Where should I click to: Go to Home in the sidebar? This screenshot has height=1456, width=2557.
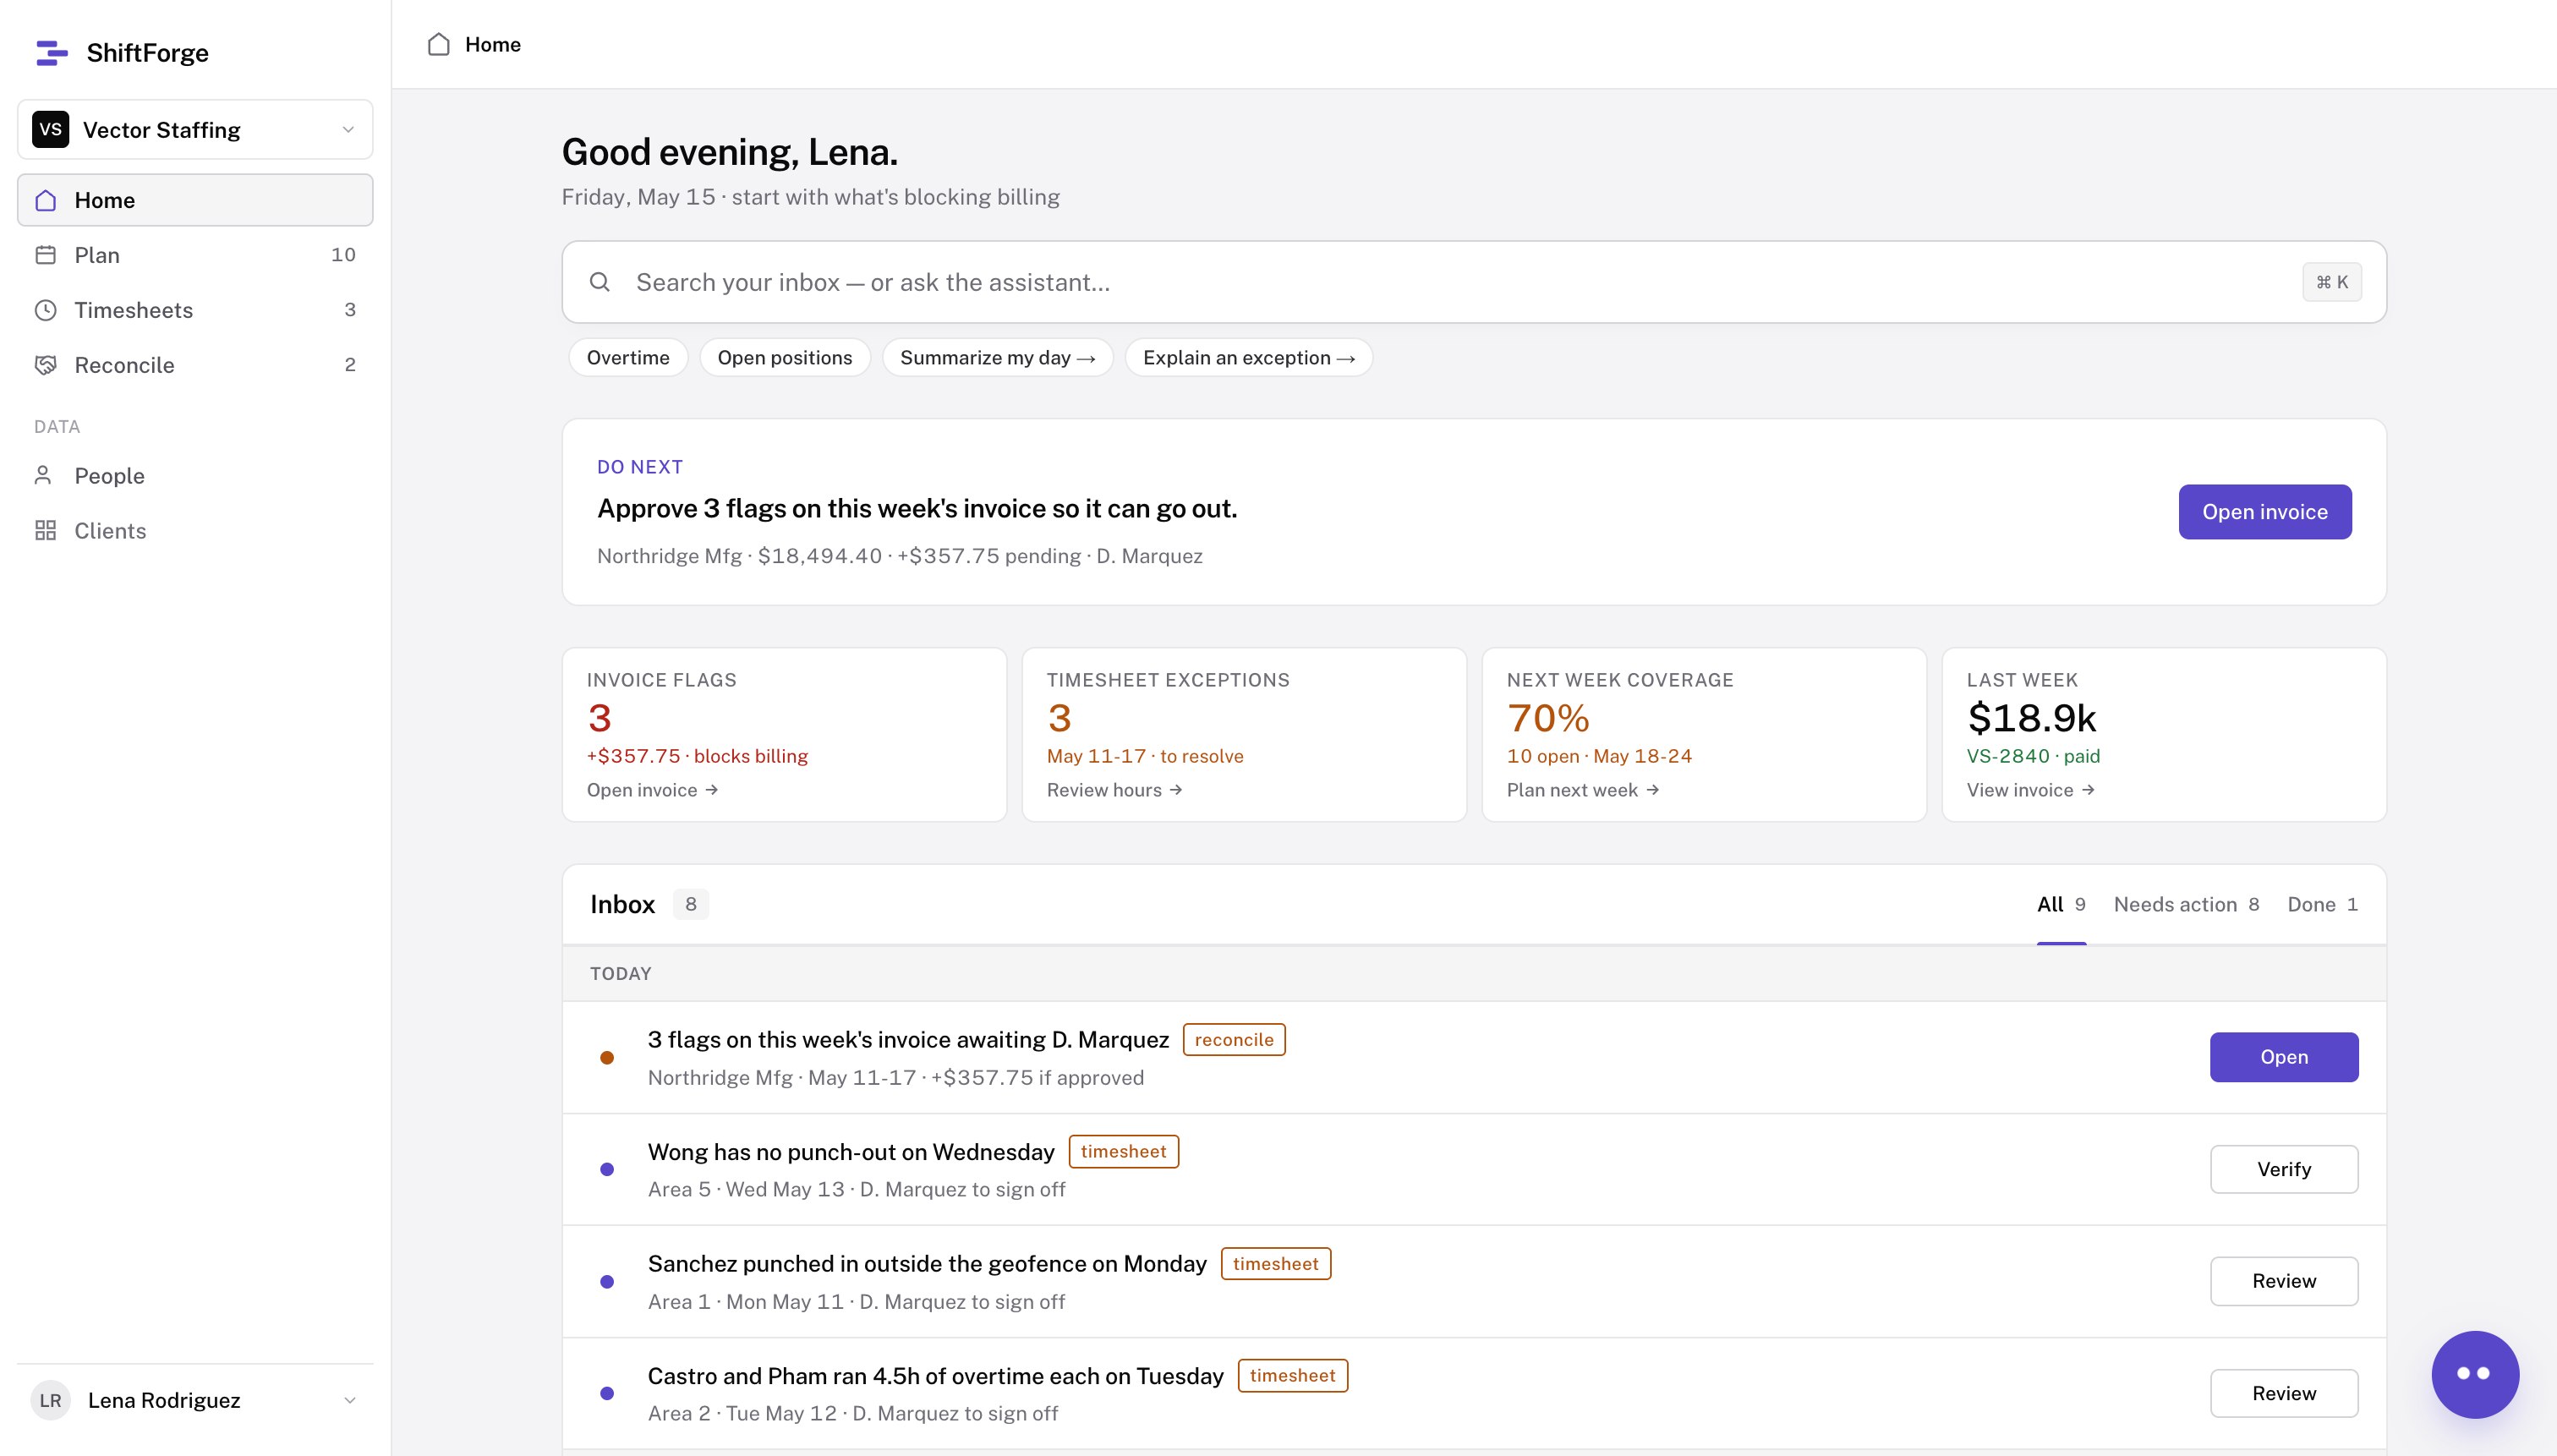tap(195, 200)
